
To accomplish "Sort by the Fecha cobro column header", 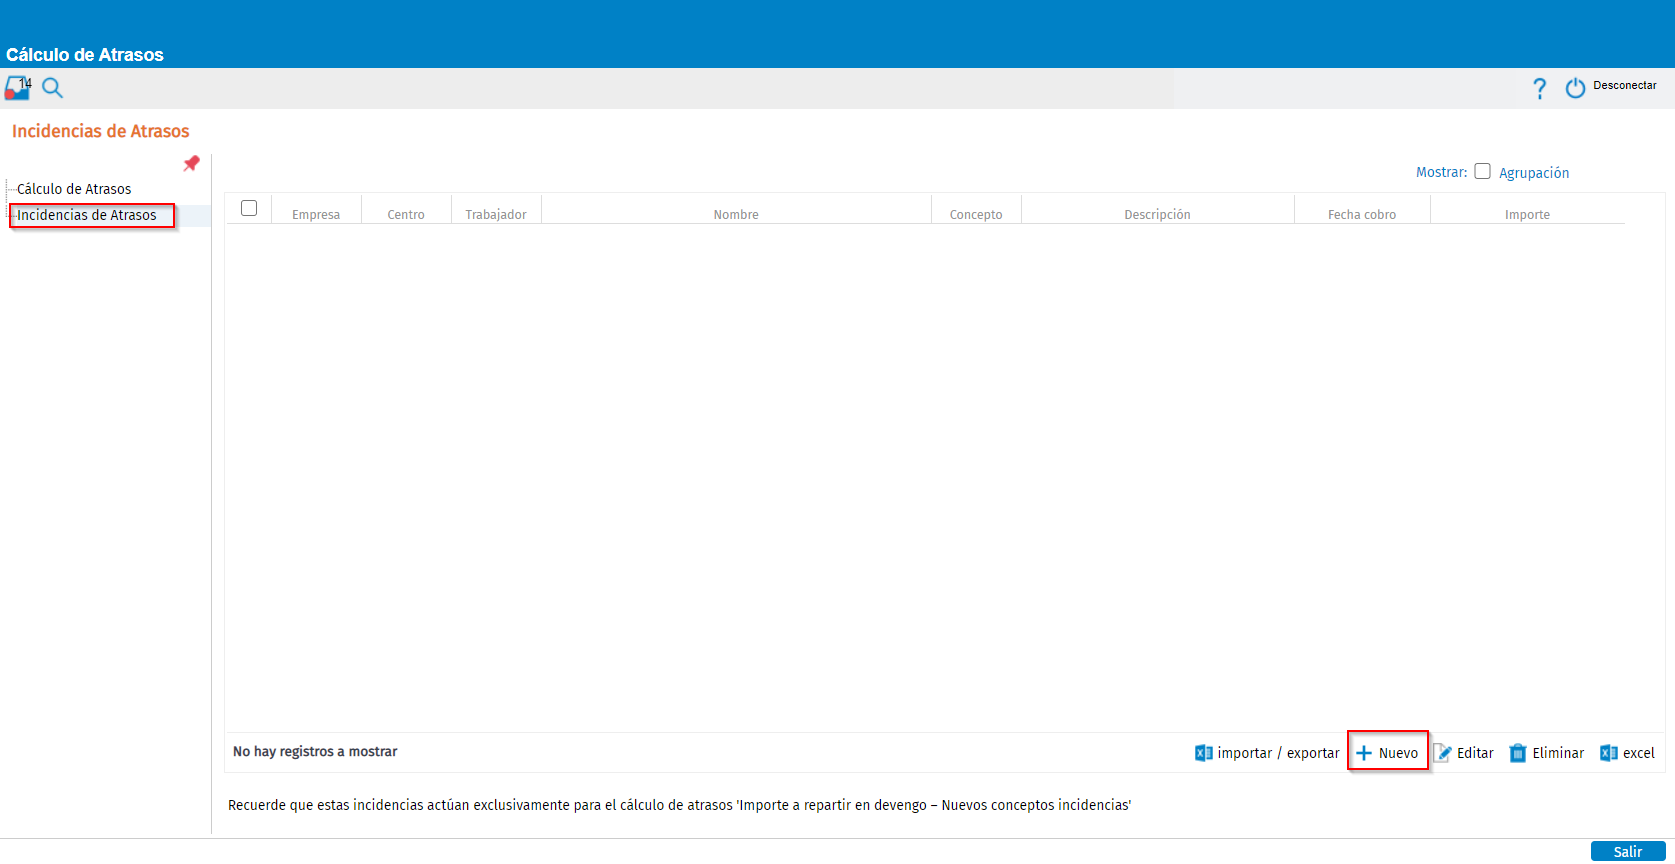I will [1362, 215].
